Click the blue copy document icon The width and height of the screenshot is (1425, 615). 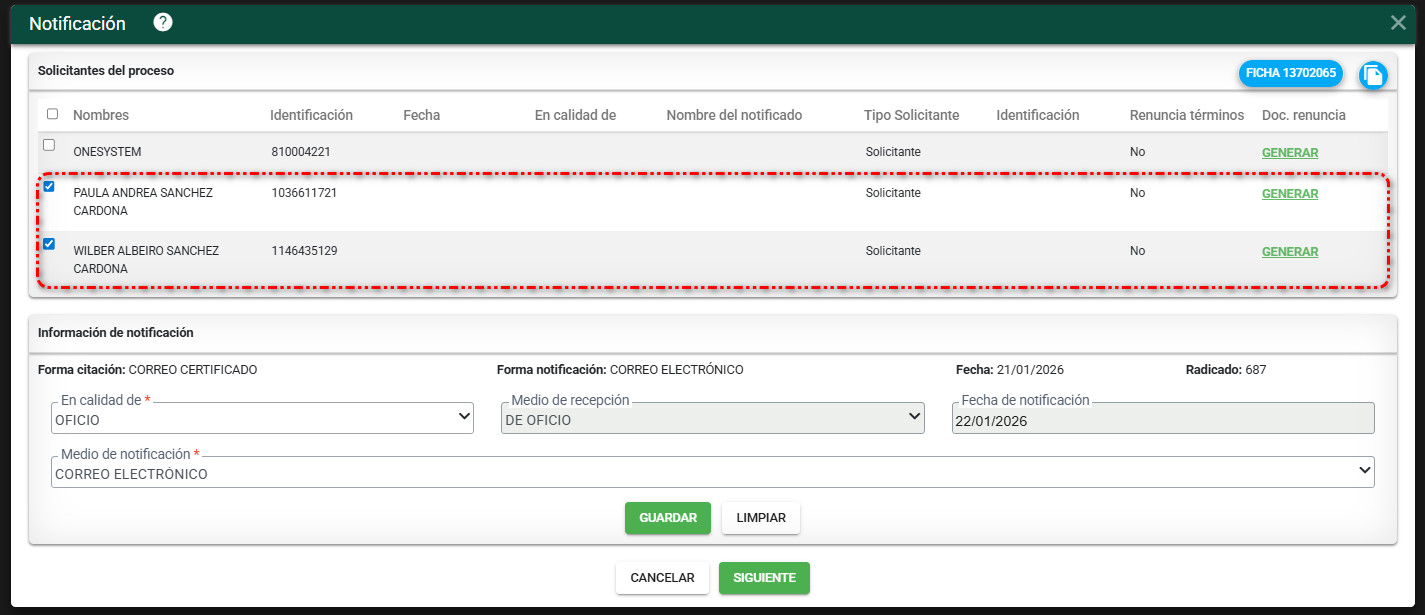coord(1373,75)
